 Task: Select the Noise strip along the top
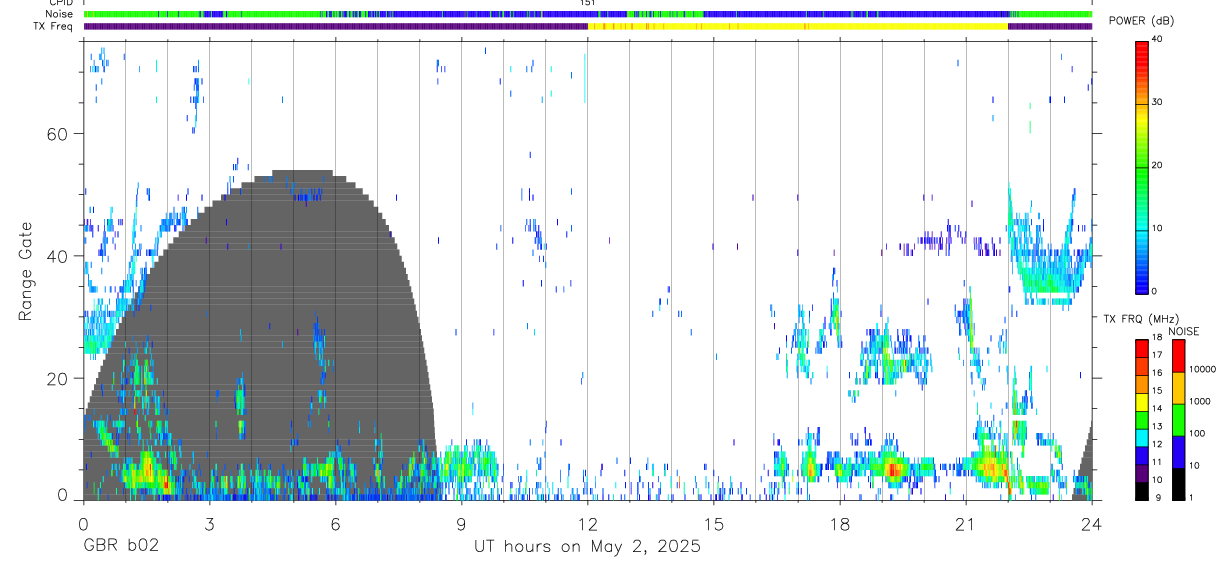pyautogui.click(x=587, y=14)
